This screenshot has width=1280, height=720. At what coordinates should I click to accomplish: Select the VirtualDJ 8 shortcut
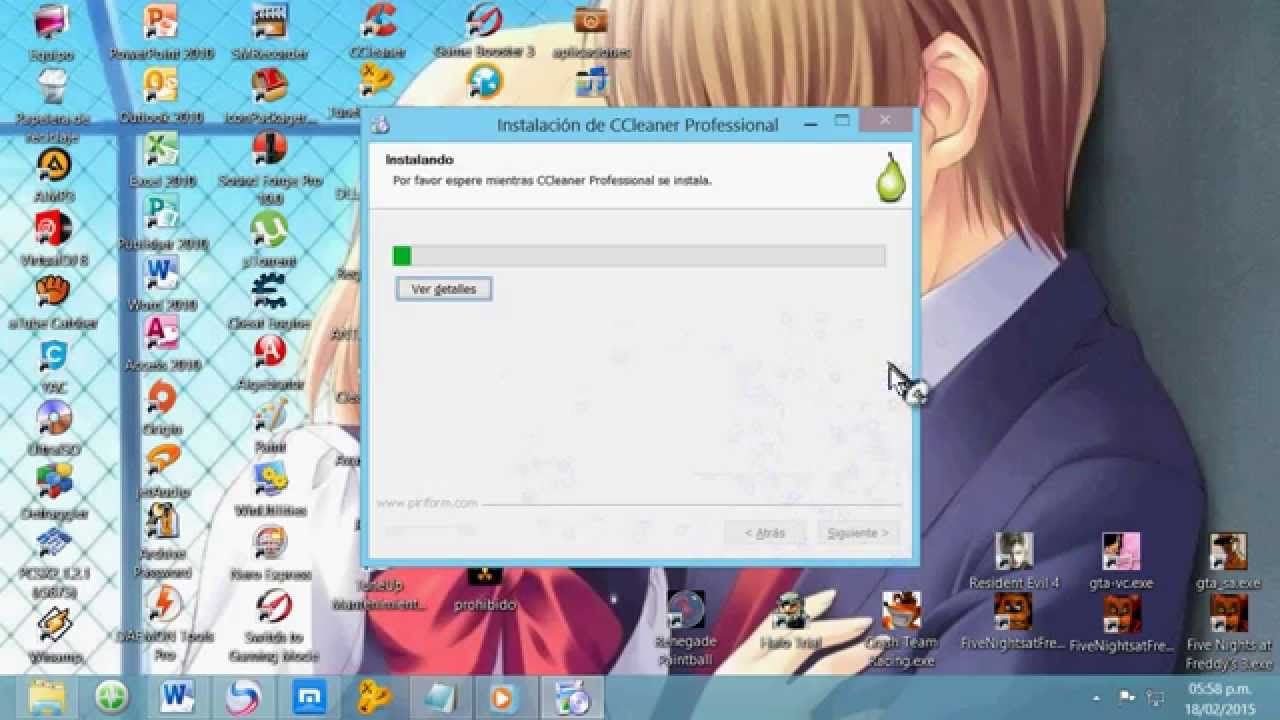54,240
